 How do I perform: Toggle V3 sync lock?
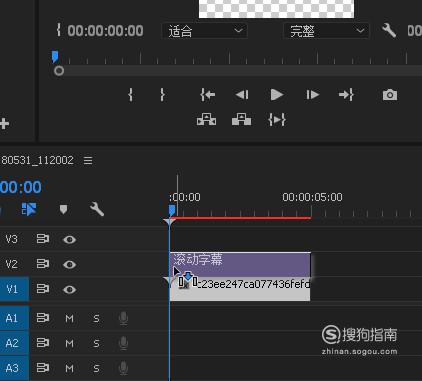43,239
